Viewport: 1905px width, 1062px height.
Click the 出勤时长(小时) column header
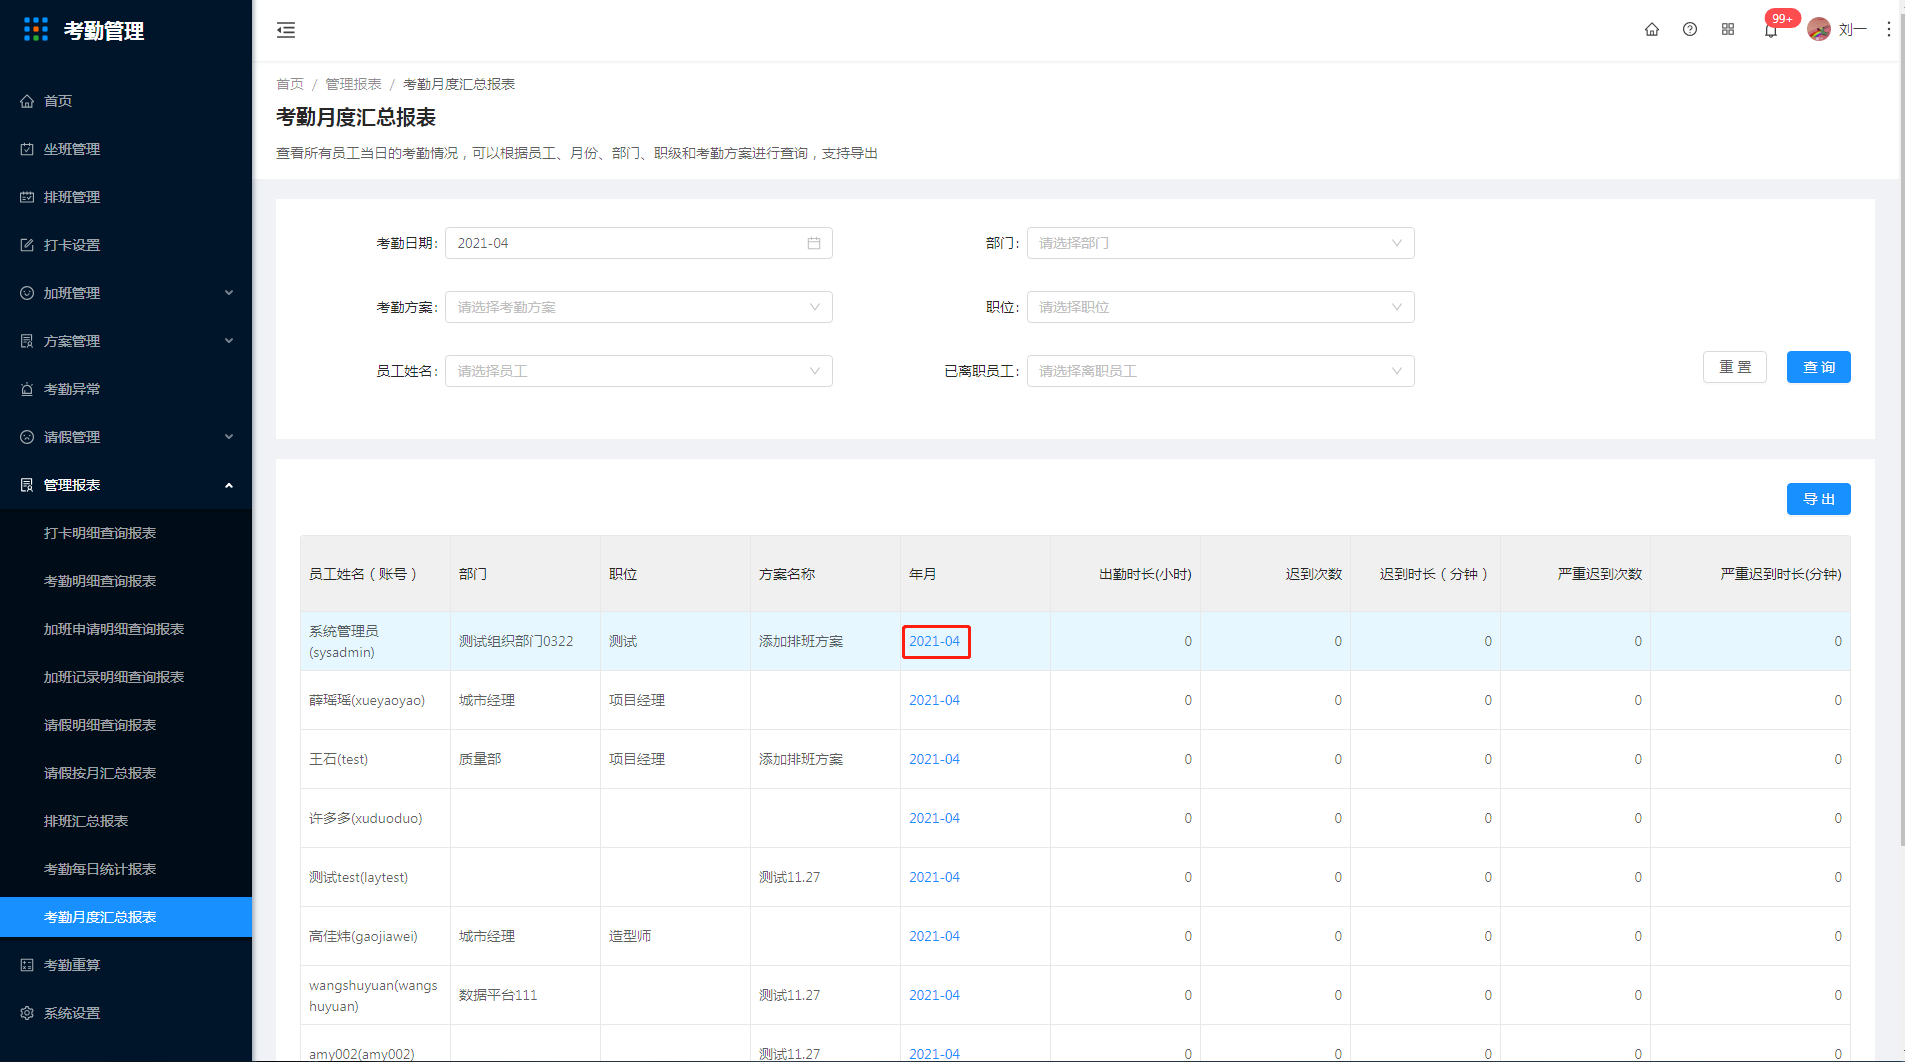coord(1125,574)
